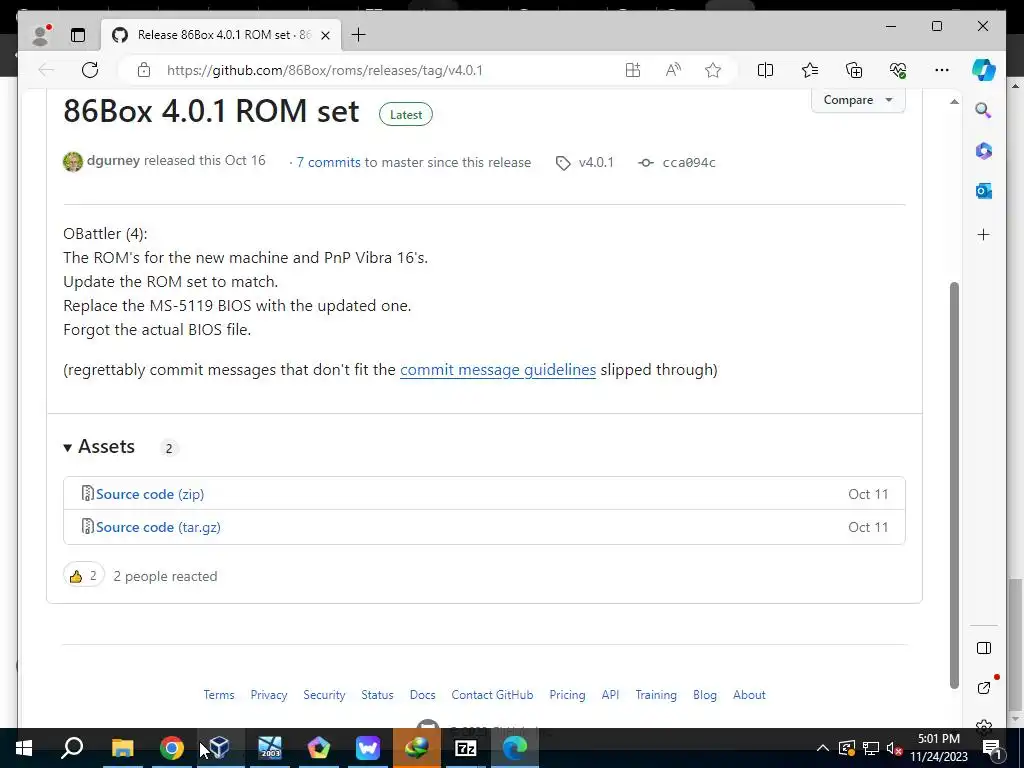The image size is (1024, 768).
Task: Download Source code (zip)
Action: pos(150,494)
